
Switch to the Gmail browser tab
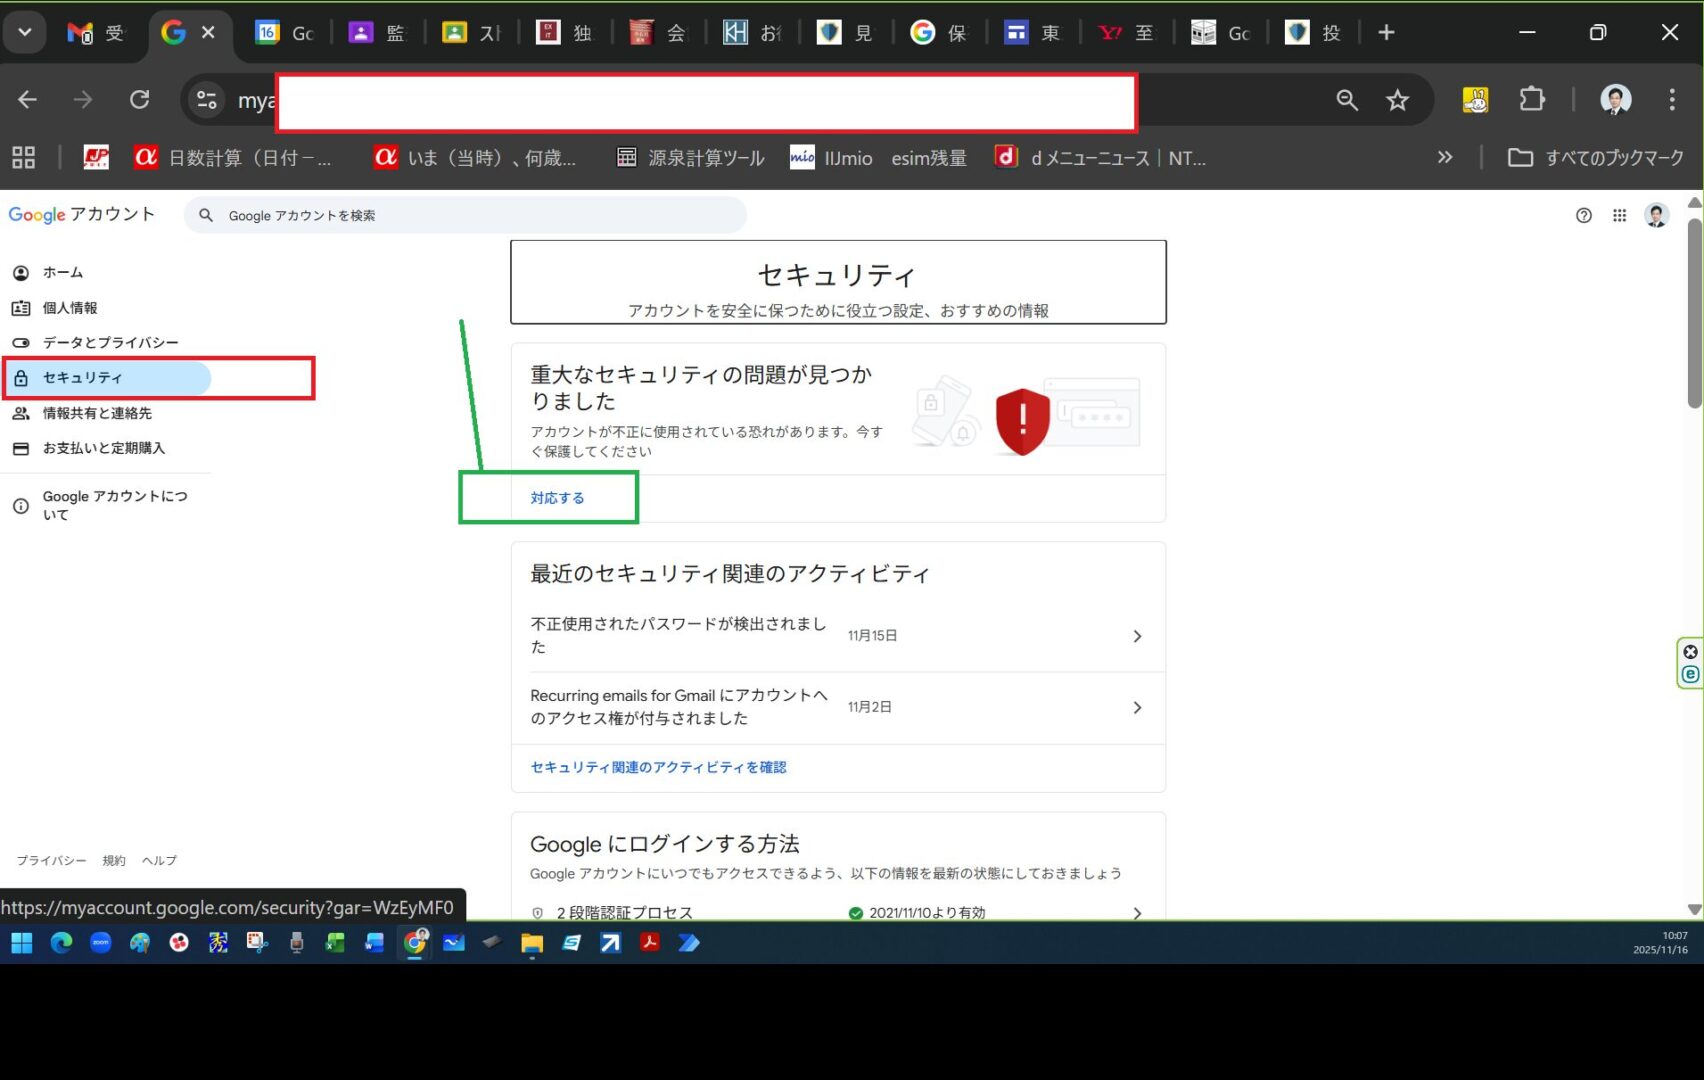(96, 33)
